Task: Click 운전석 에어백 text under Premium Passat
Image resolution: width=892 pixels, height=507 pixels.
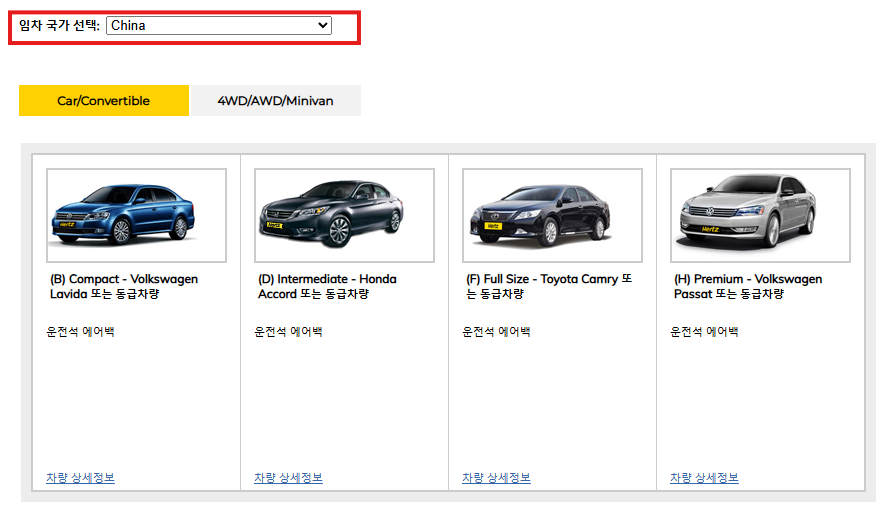Action: [704, 332]
